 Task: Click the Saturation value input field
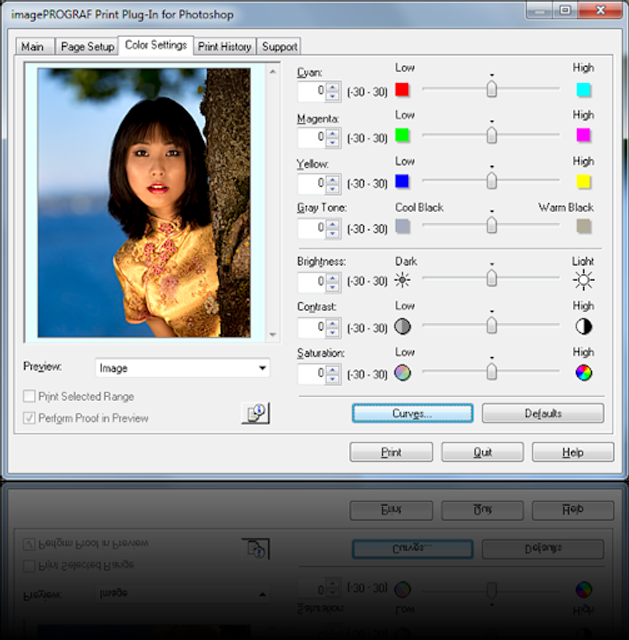(312, 374)
